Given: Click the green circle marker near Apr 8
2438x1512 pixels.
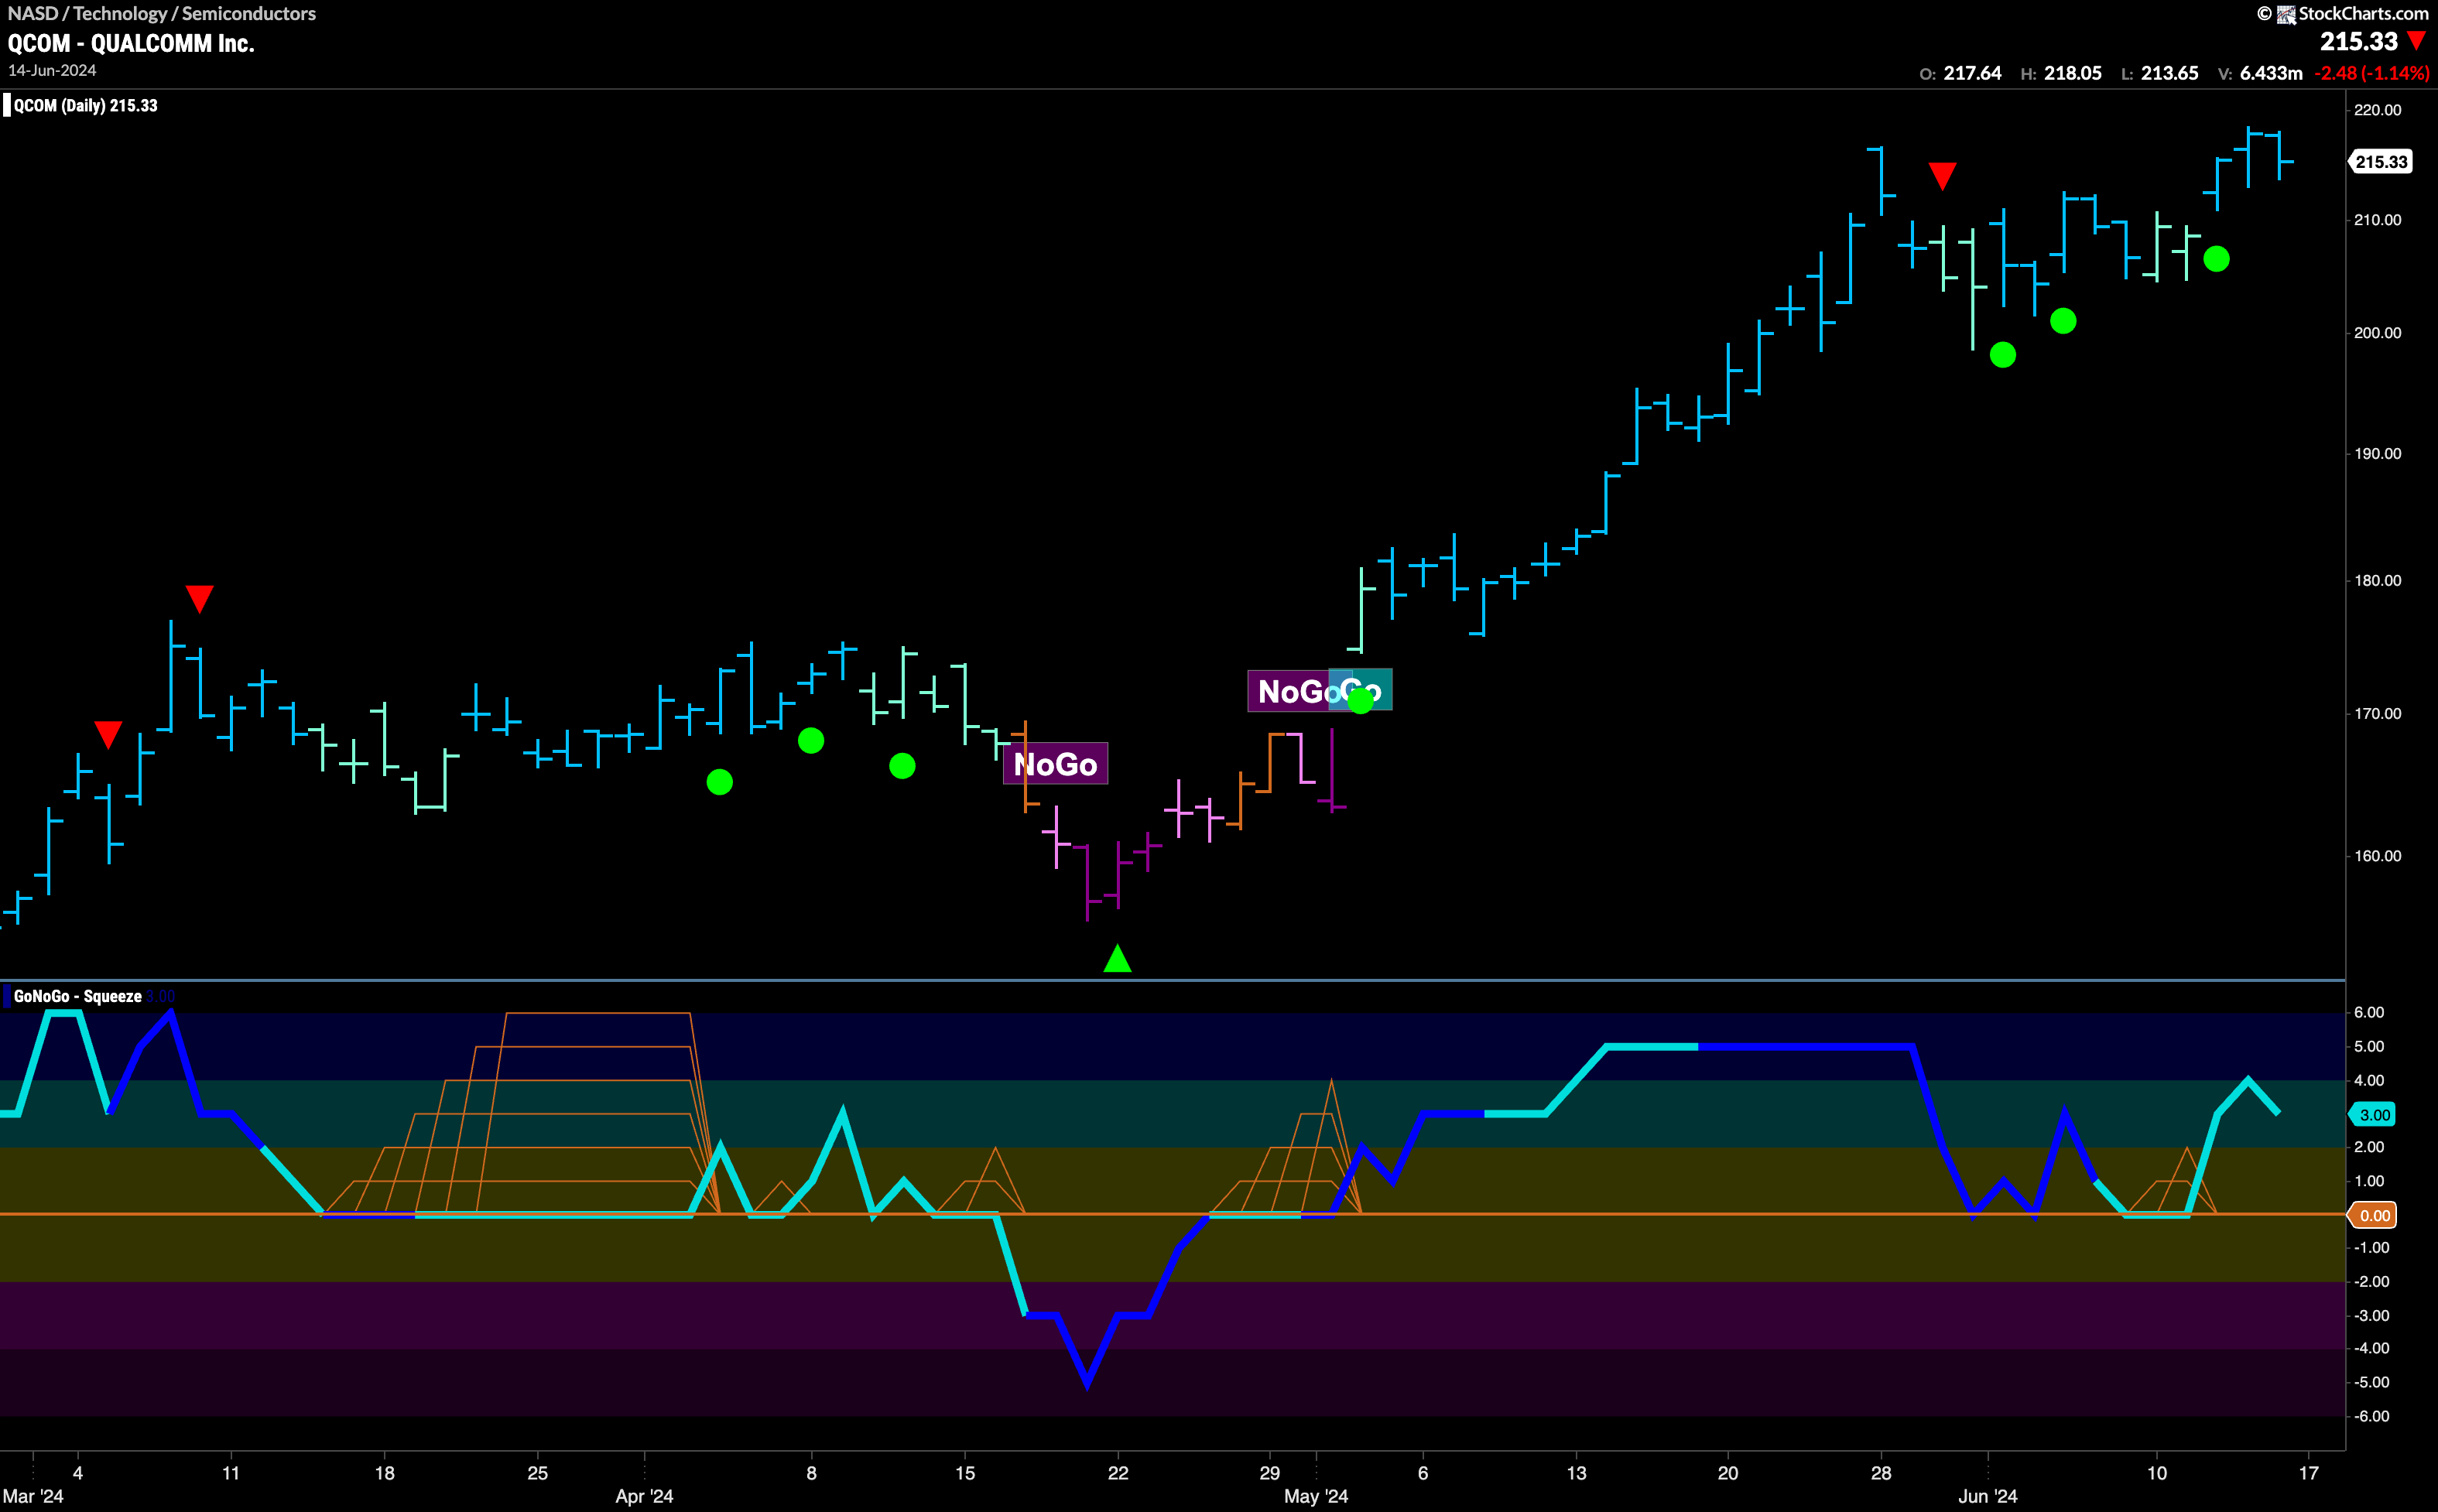Looking at the screenshot, I should click(811, 741).
